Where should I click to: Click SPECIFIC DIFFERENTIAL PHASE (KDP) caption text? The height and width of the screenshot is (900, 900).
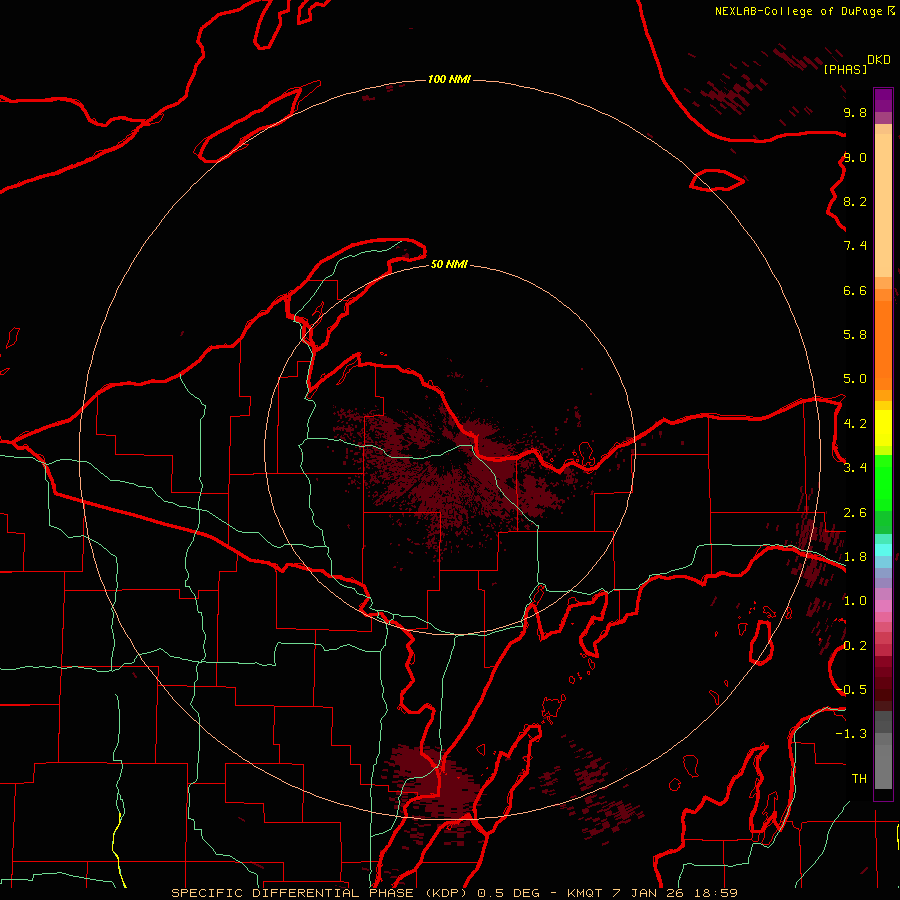point(318,893)
